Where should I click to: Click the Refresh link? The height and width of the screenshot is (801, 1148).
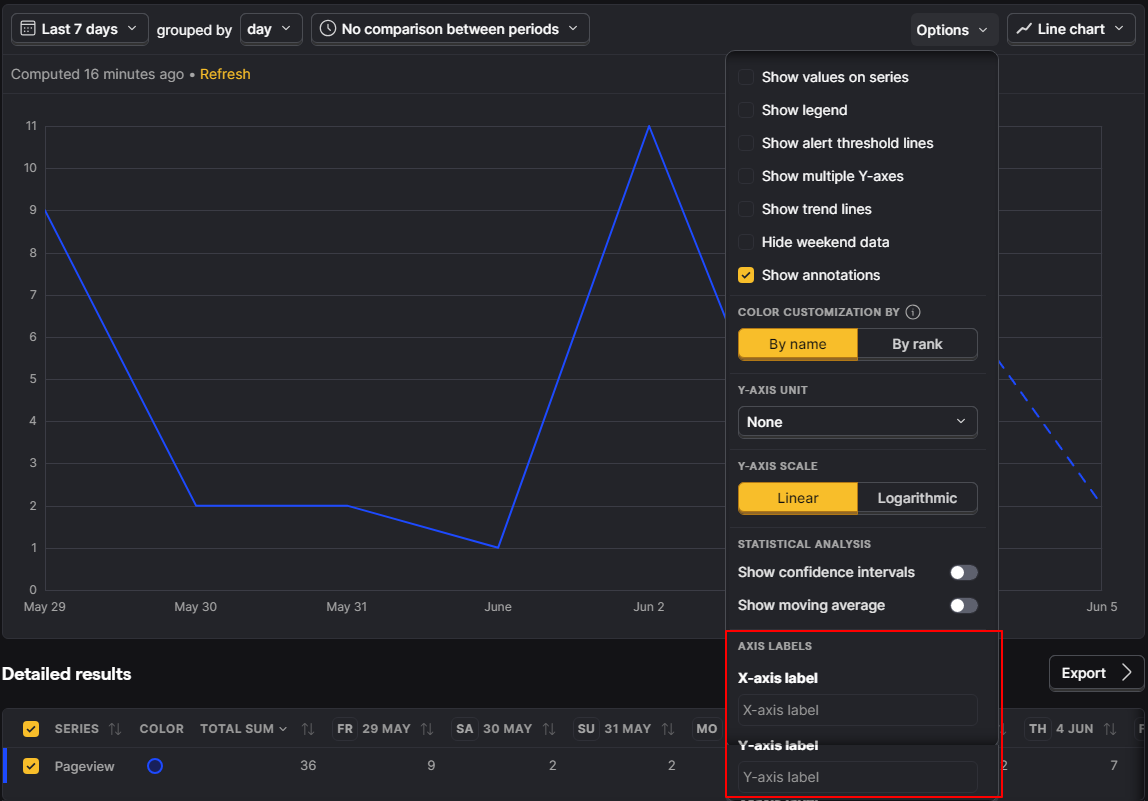tap(225, 74)
